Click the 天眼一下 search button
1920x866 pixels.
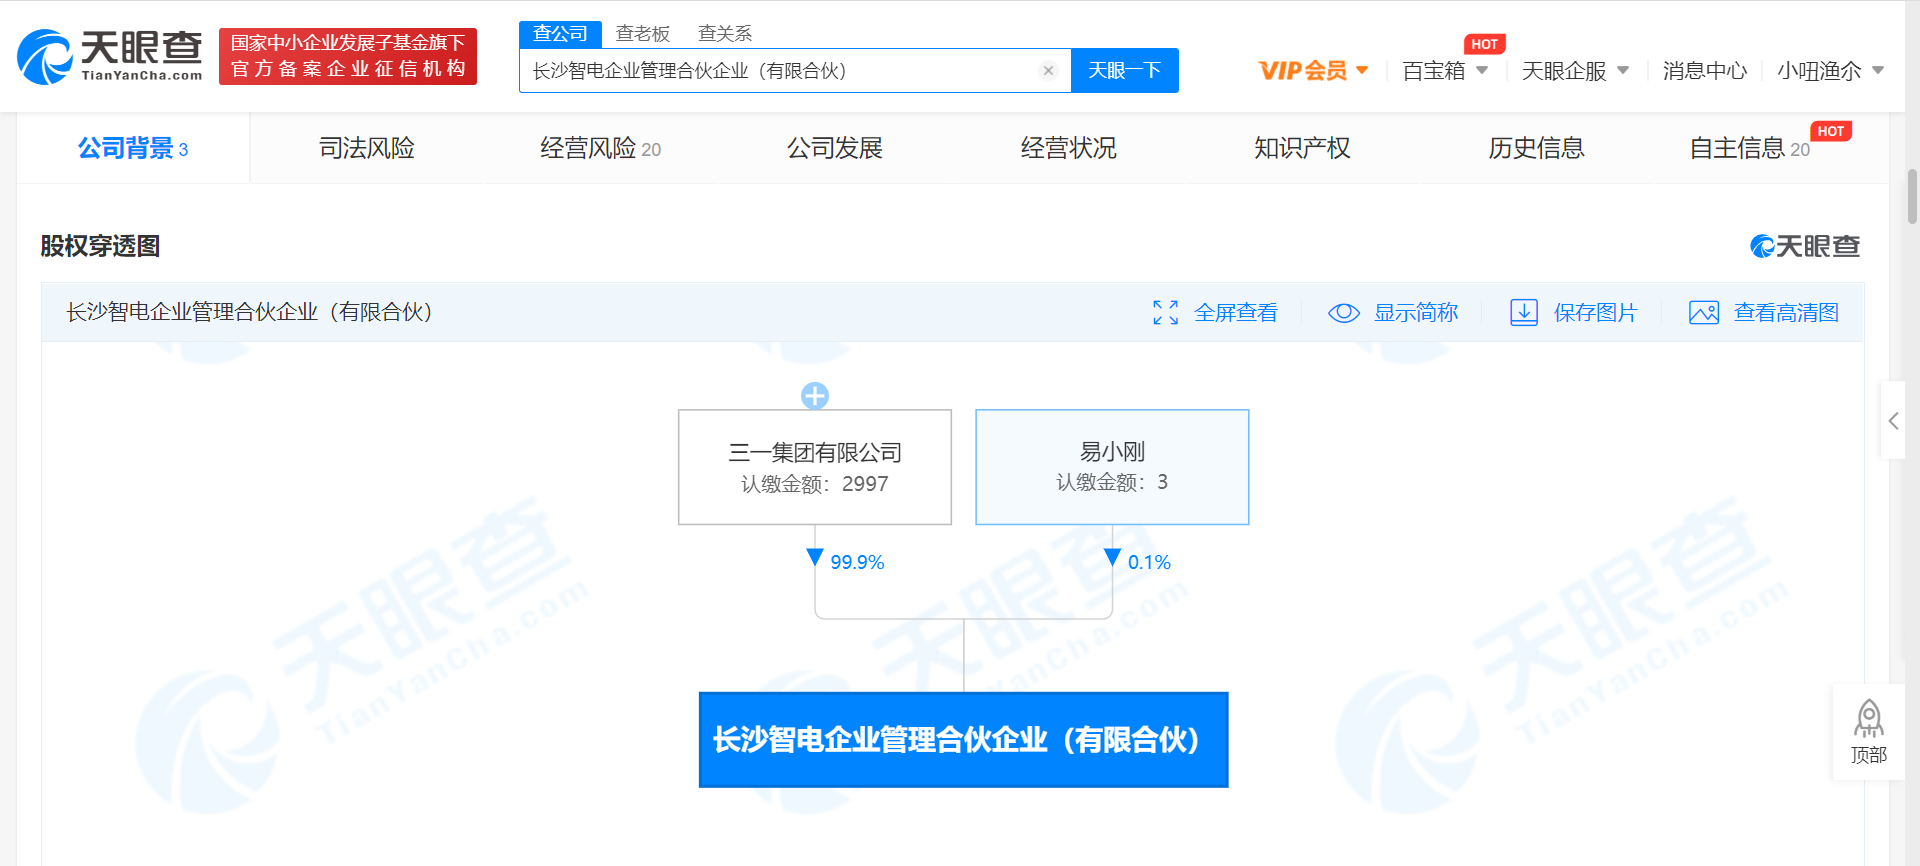1124,70
